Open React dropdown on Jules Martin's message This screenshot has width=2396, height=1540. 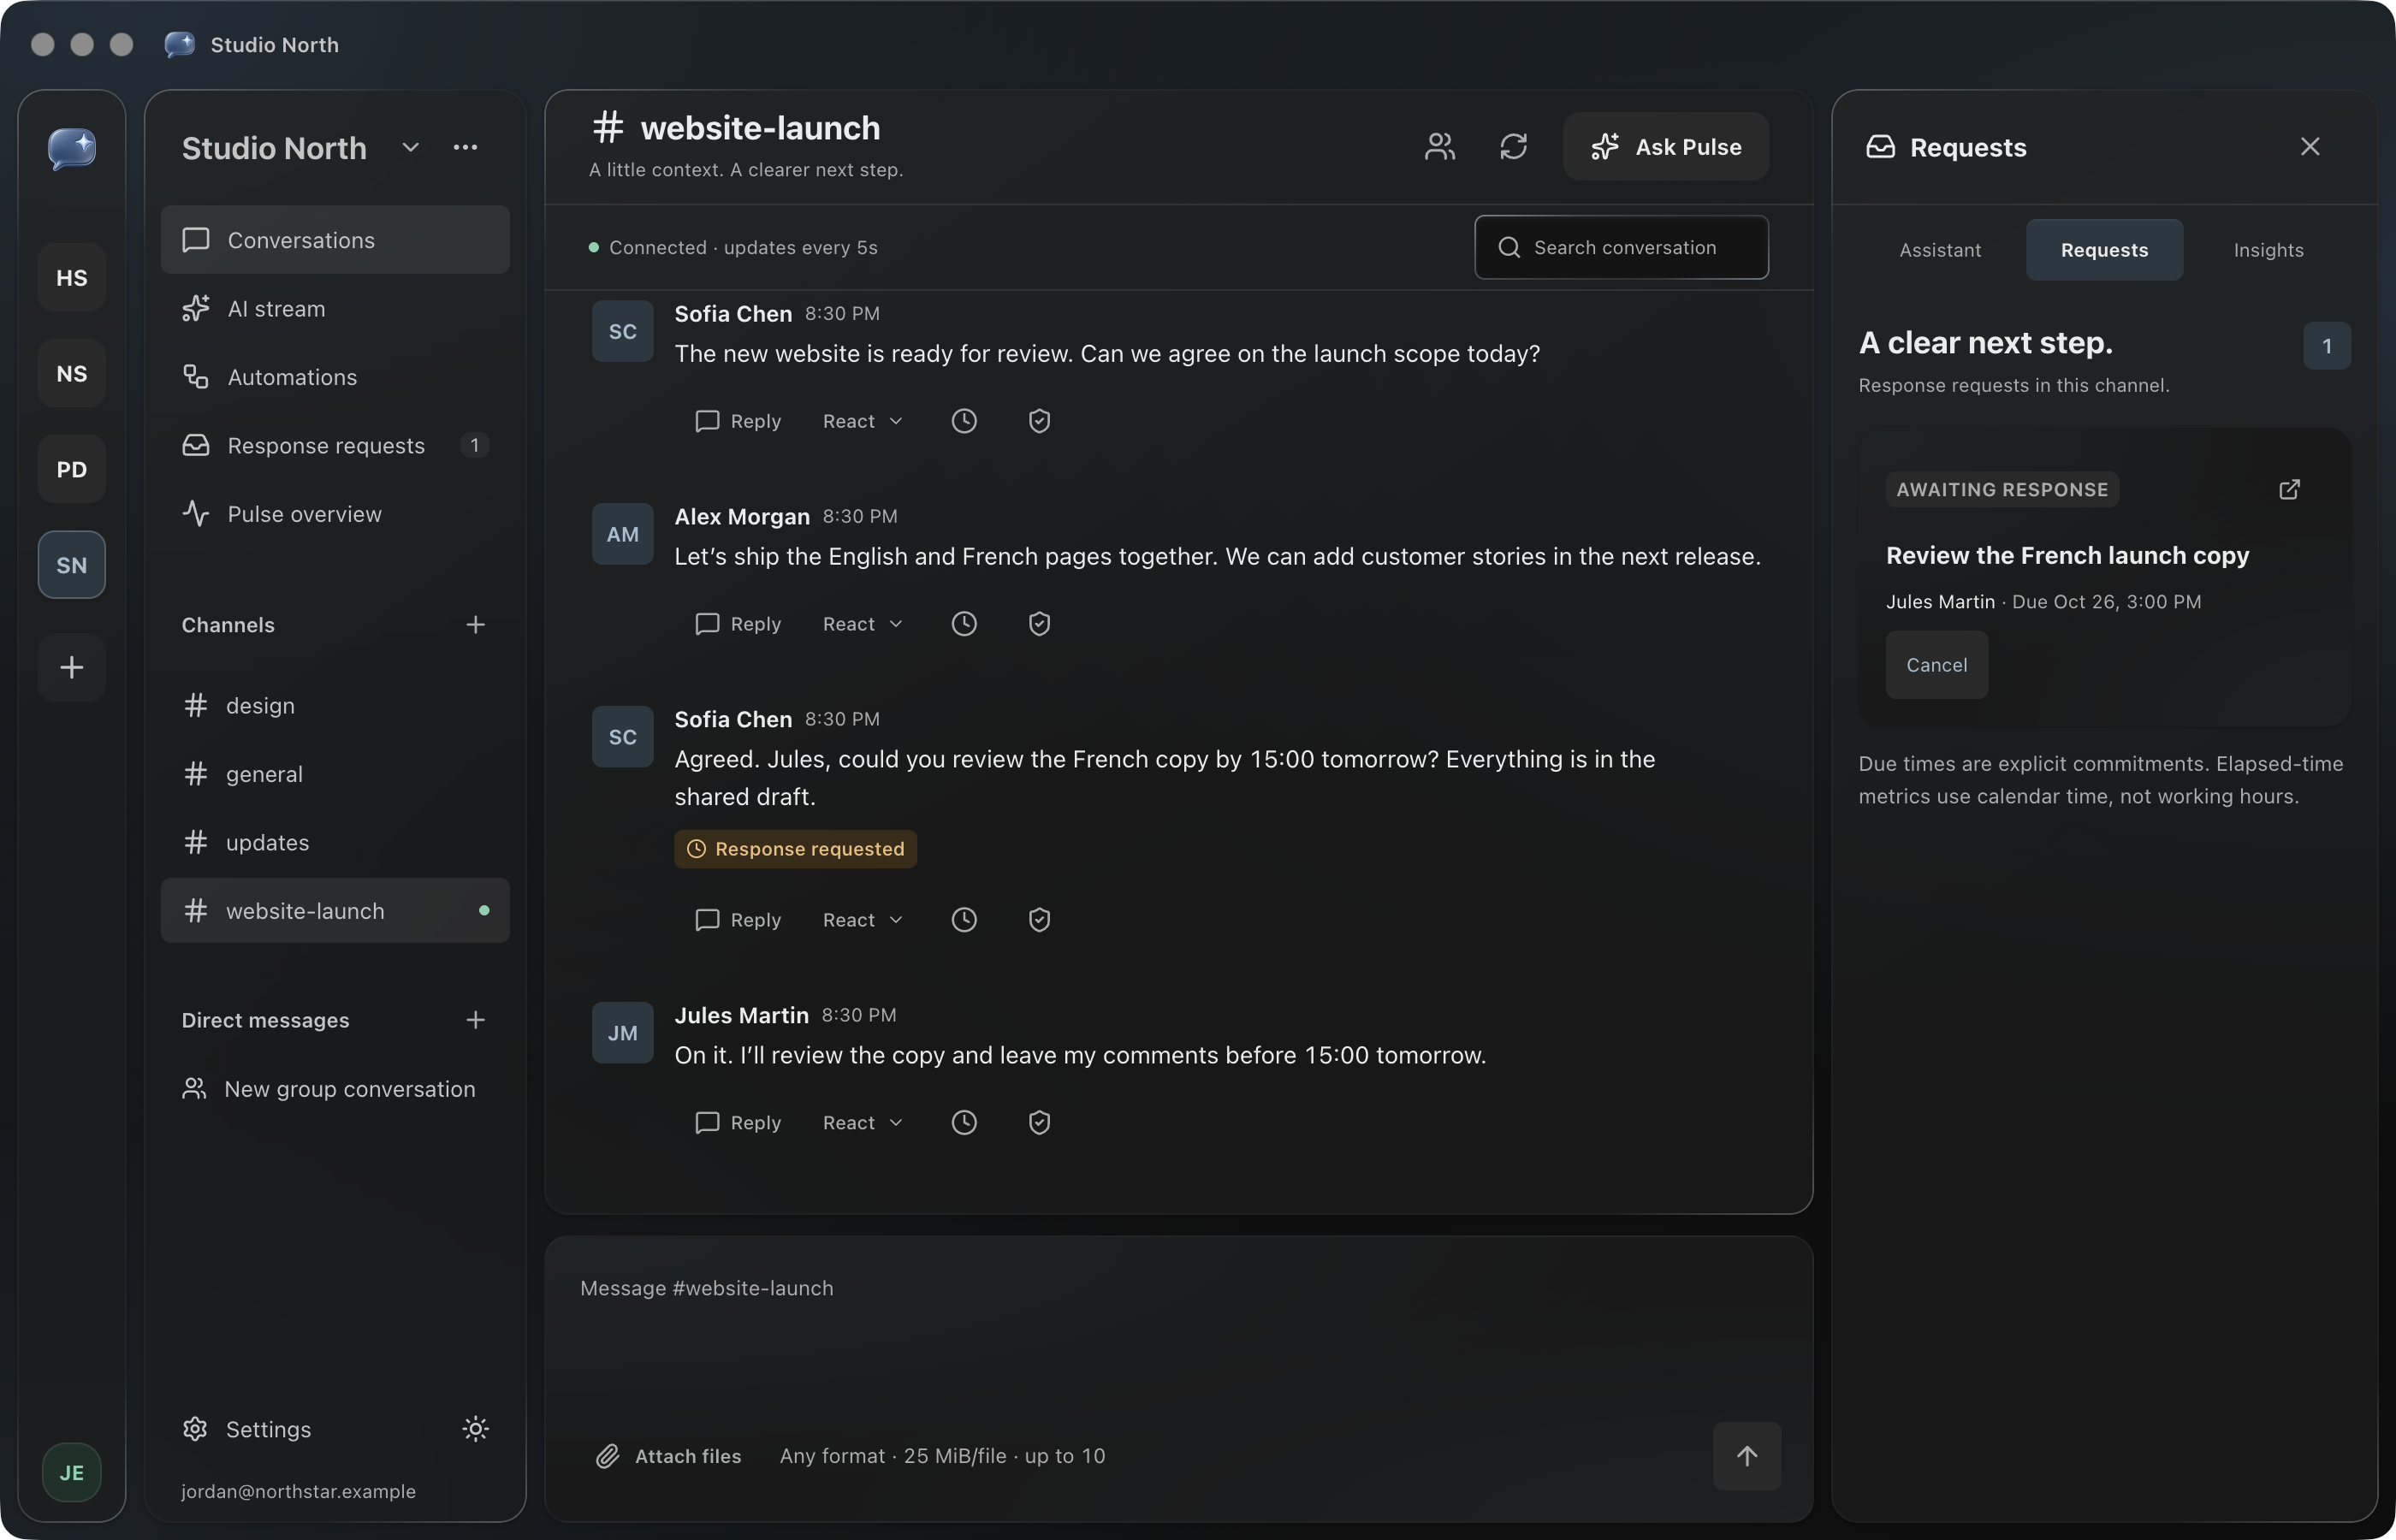[863, 1123]
